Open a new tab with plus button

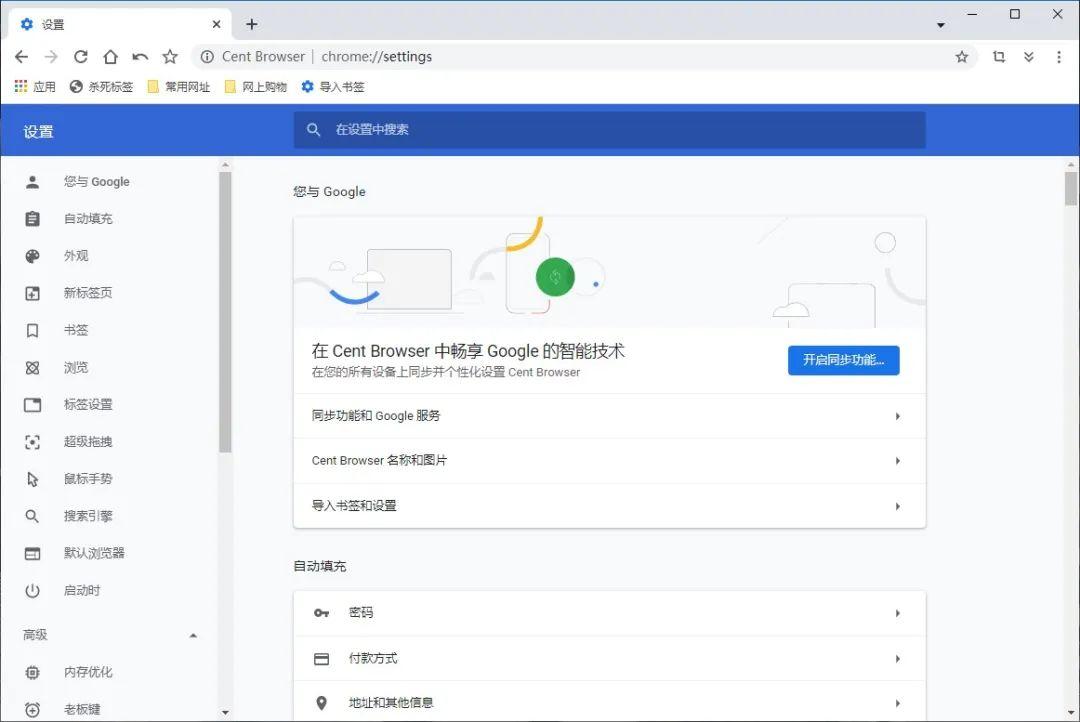tap(251, 24)
